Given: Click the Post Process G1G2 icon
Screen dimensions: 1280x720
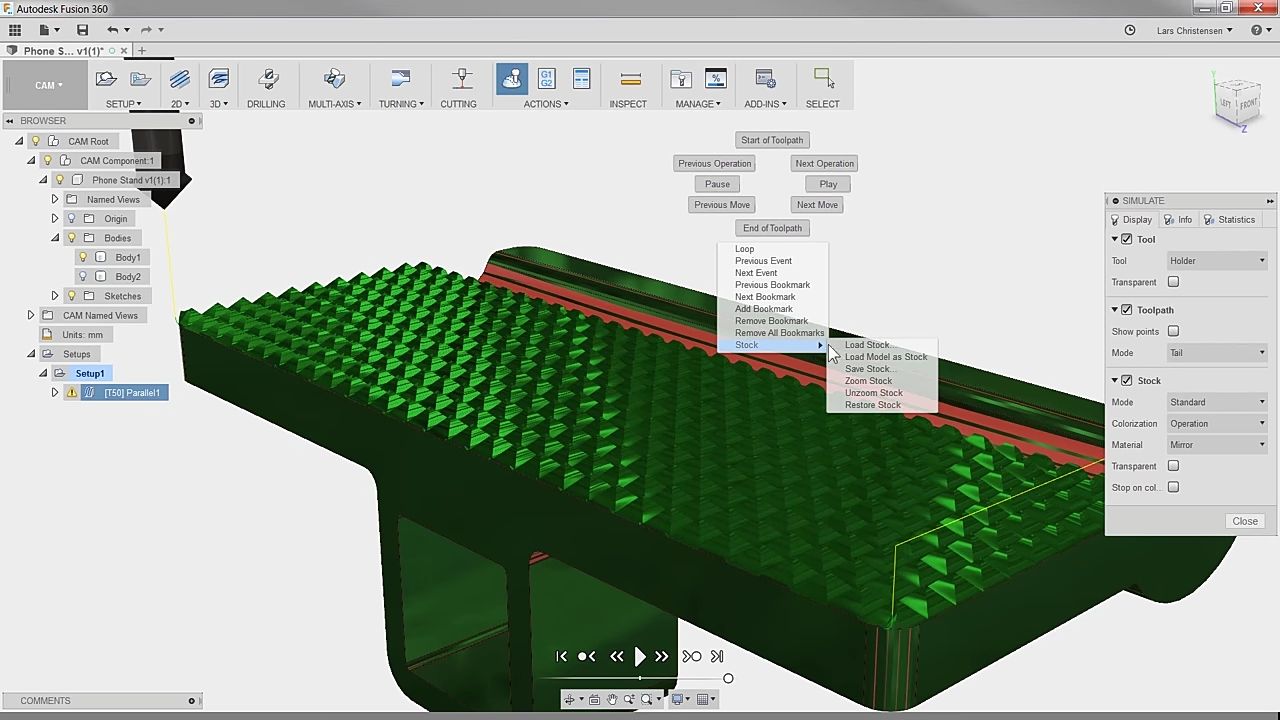Looking at the screenshot, I should click(x=546, y=79).
